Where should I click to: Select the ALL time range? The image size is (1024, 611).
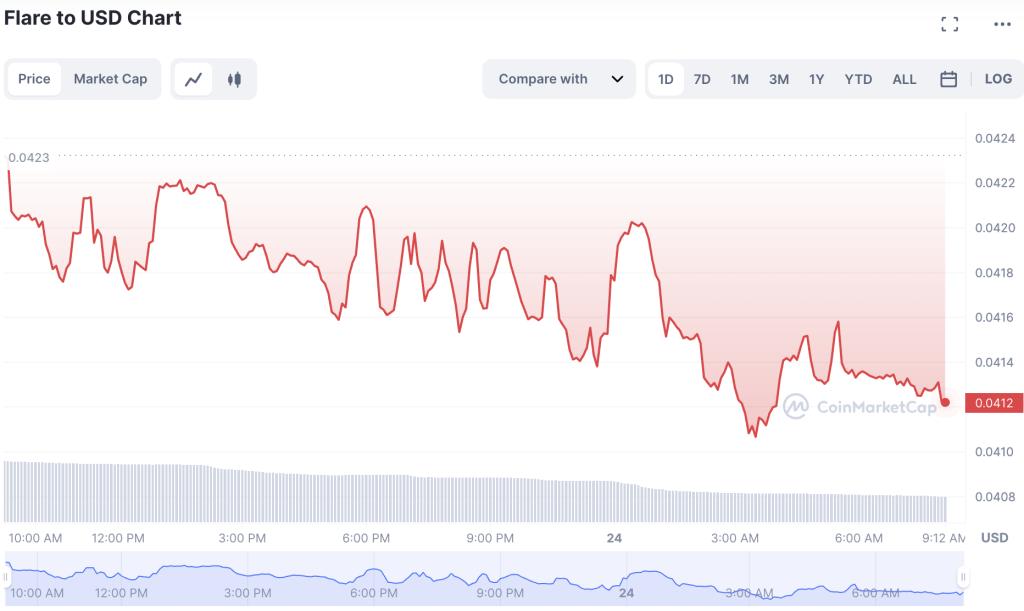pyautogui.click(x=904, y=79)
